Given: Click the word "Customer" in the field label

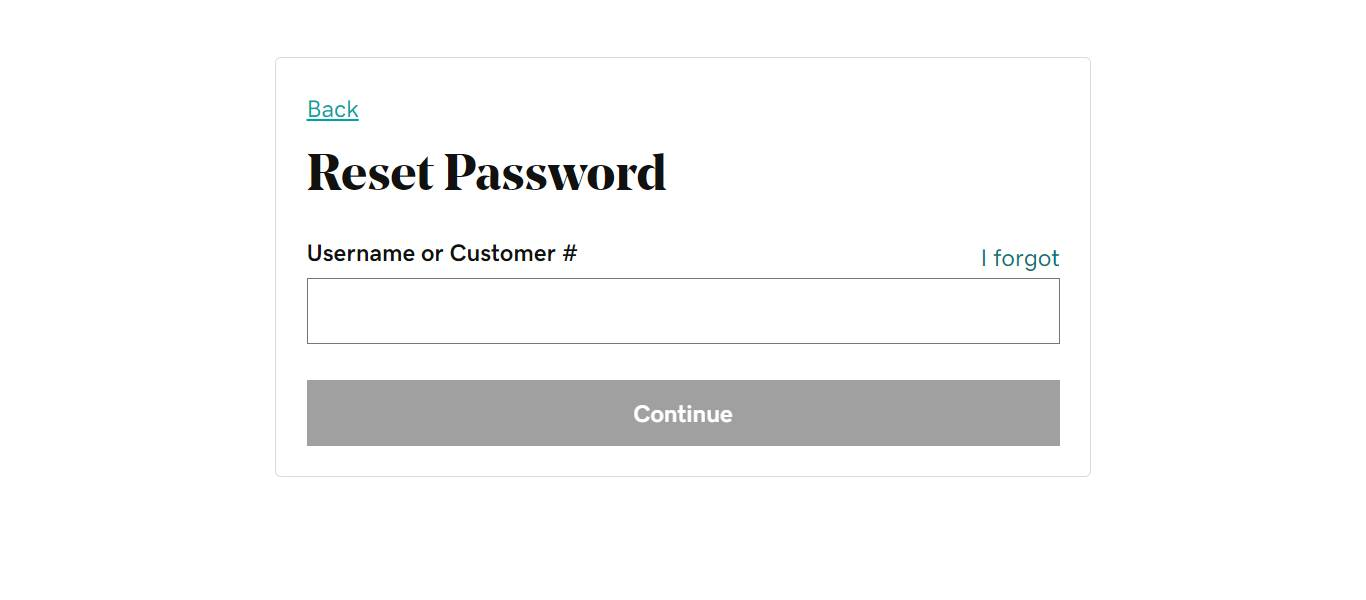Looking at the screenshot, I should (502, 253).
